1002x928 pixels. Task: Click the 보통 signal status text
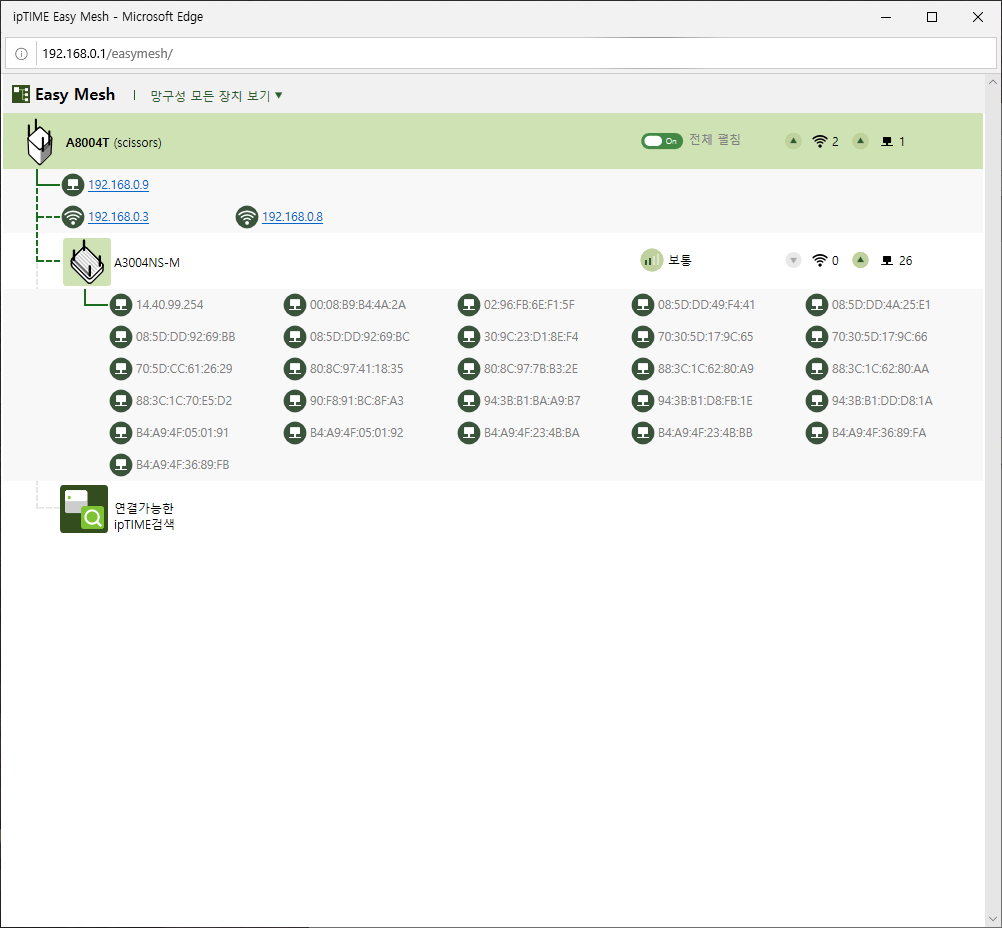click(x=680, y=260)
